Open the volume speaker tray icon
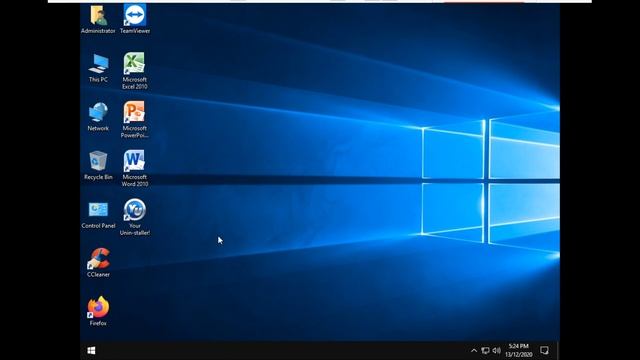 point(496,351)
